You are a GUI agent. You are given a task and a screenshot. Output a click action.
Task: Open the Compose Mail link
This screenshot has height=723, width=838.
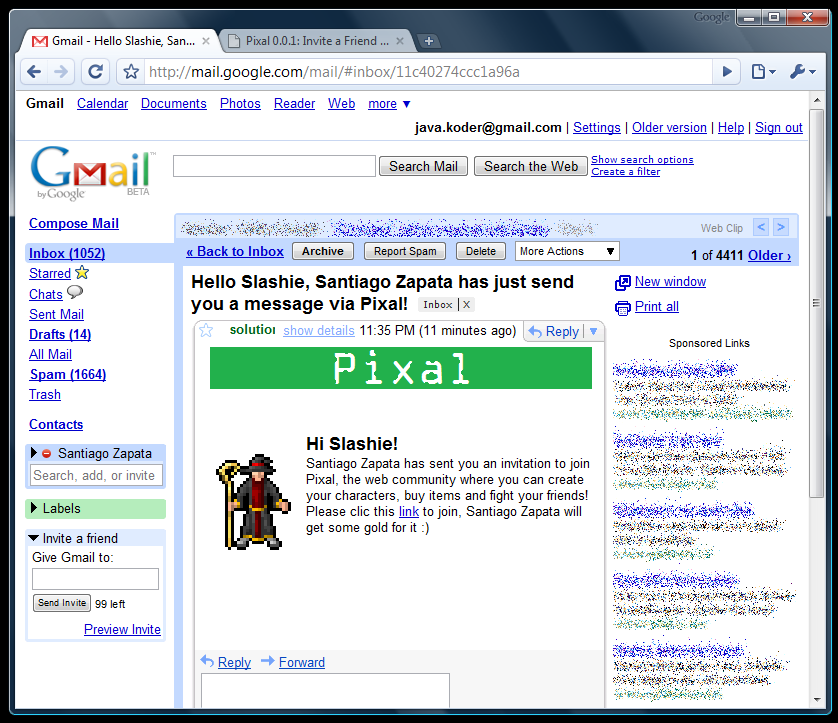73,223
